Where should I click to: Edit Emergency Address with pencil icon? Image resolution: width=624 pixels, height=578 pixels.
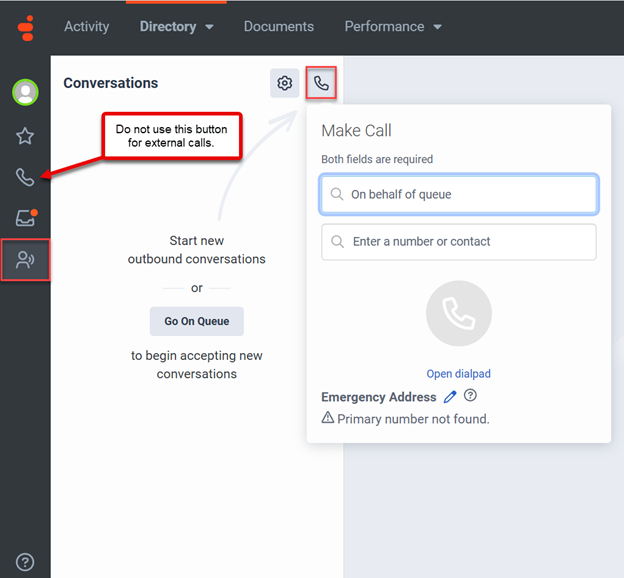(x=450, y=397)
